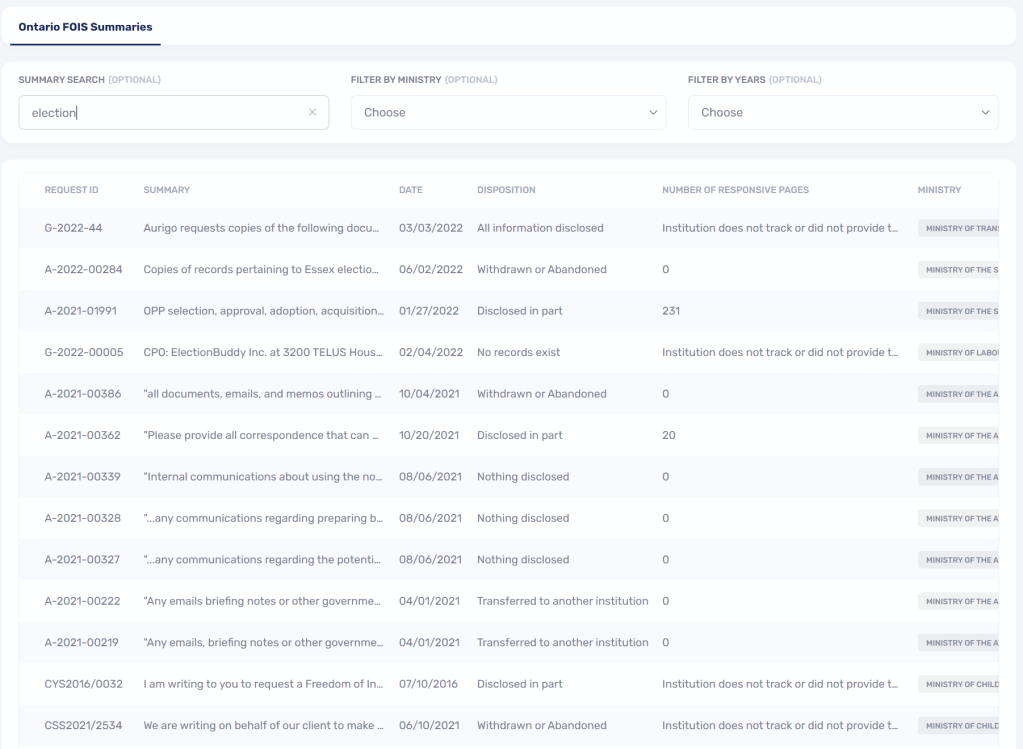
Task: Click the Disposition column header
Action: [506, 190]
